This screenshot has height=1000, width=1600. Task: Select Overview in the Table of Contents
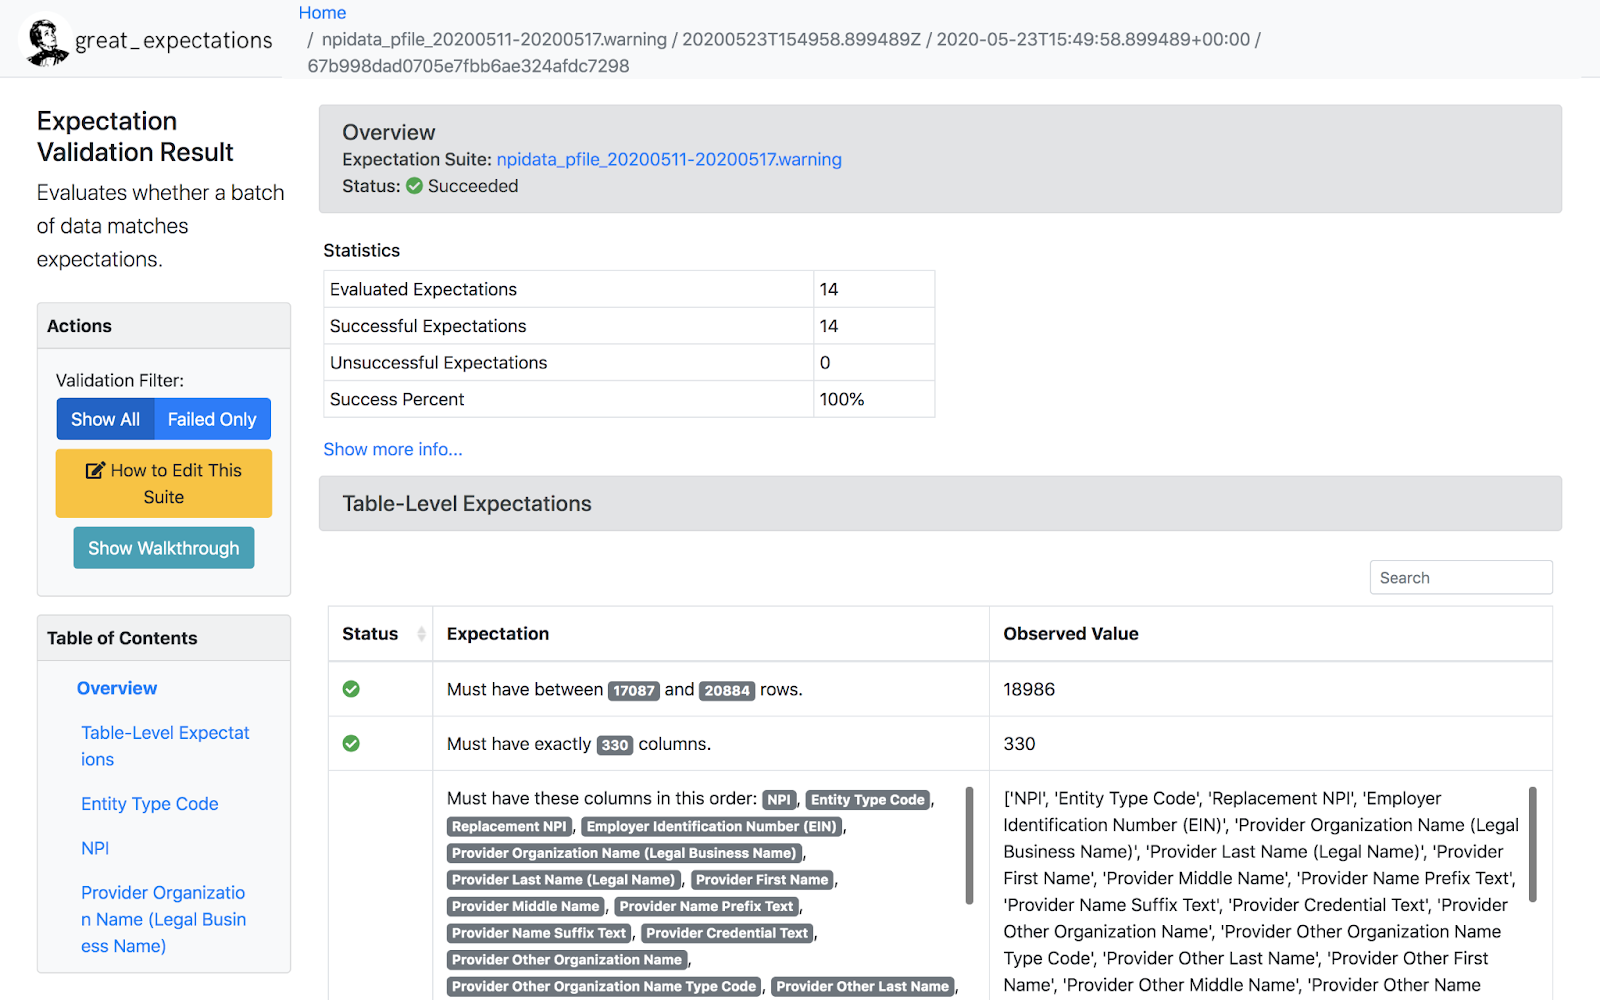(x=116, y=687)
